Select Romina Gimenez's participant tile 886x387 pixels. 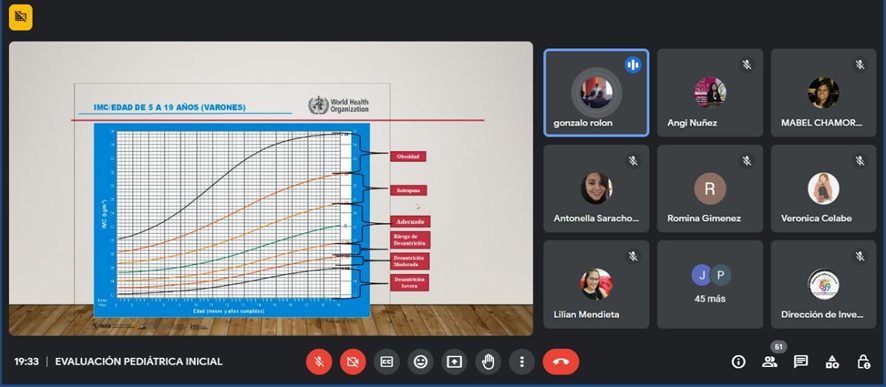[x=710, y=189]
